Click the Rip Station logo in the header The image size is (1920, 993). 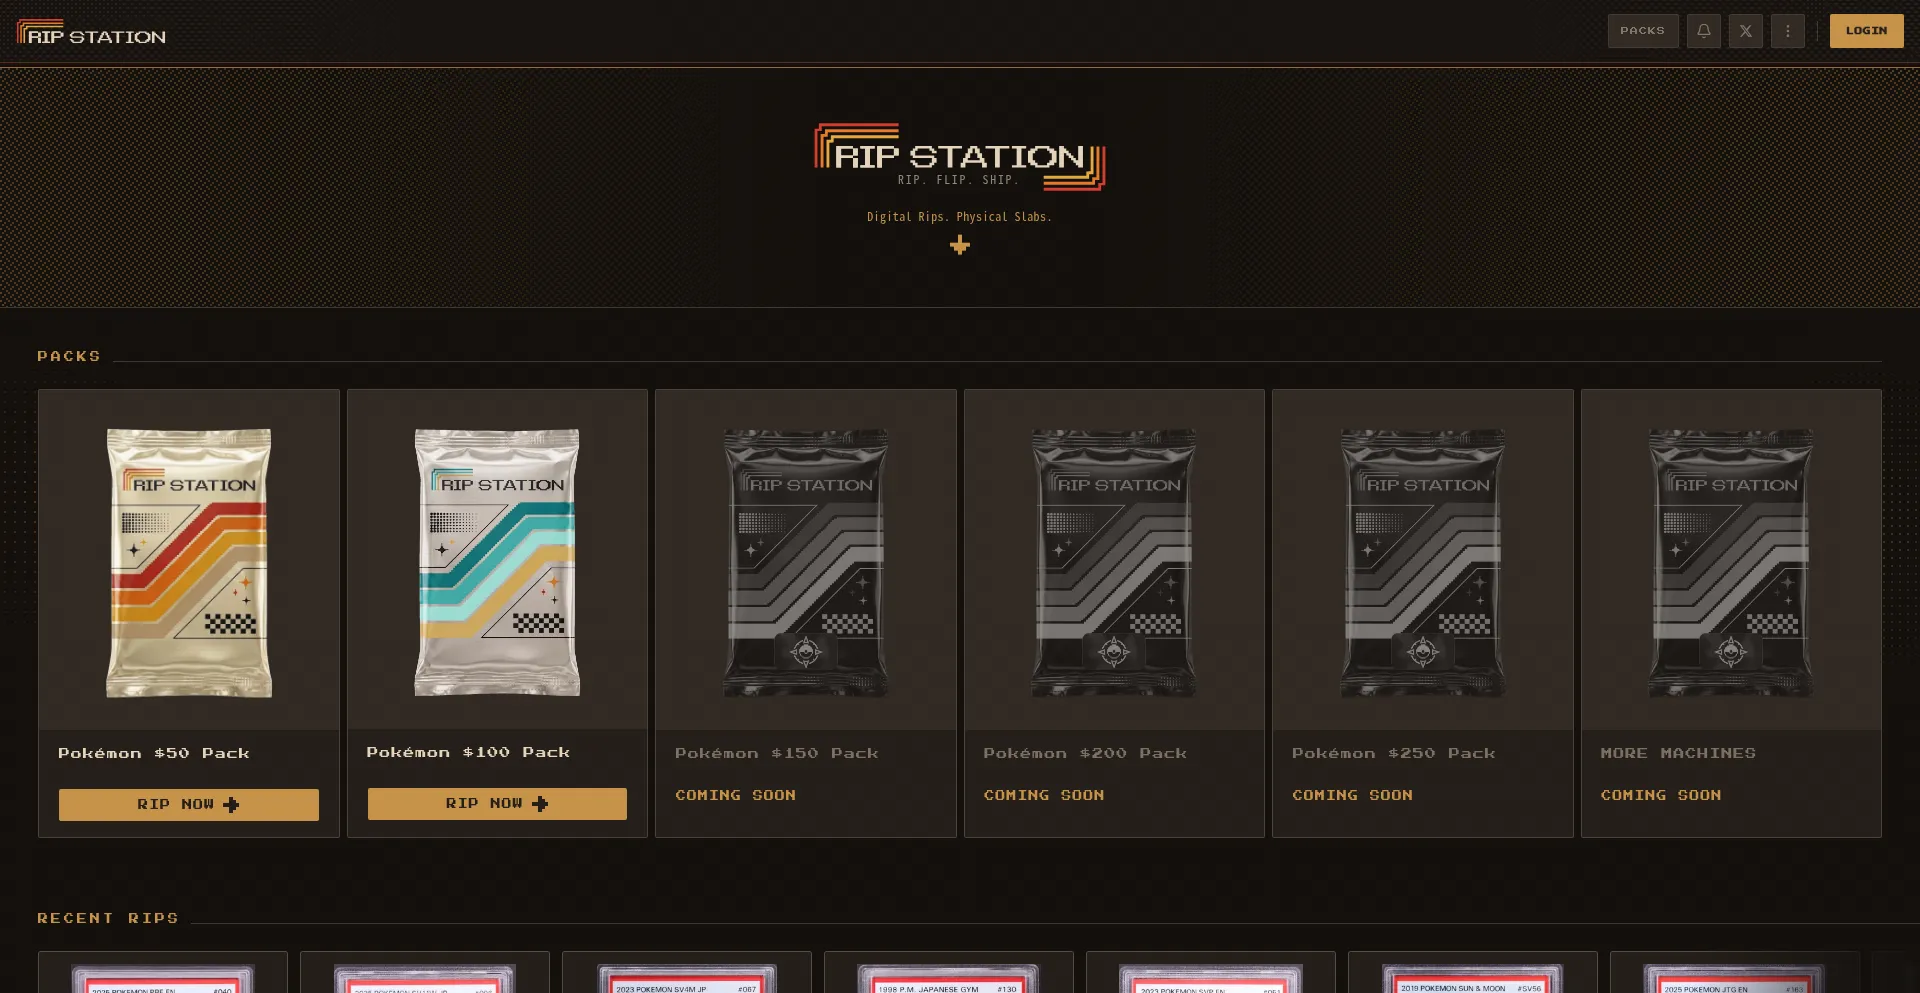point(91,33)
